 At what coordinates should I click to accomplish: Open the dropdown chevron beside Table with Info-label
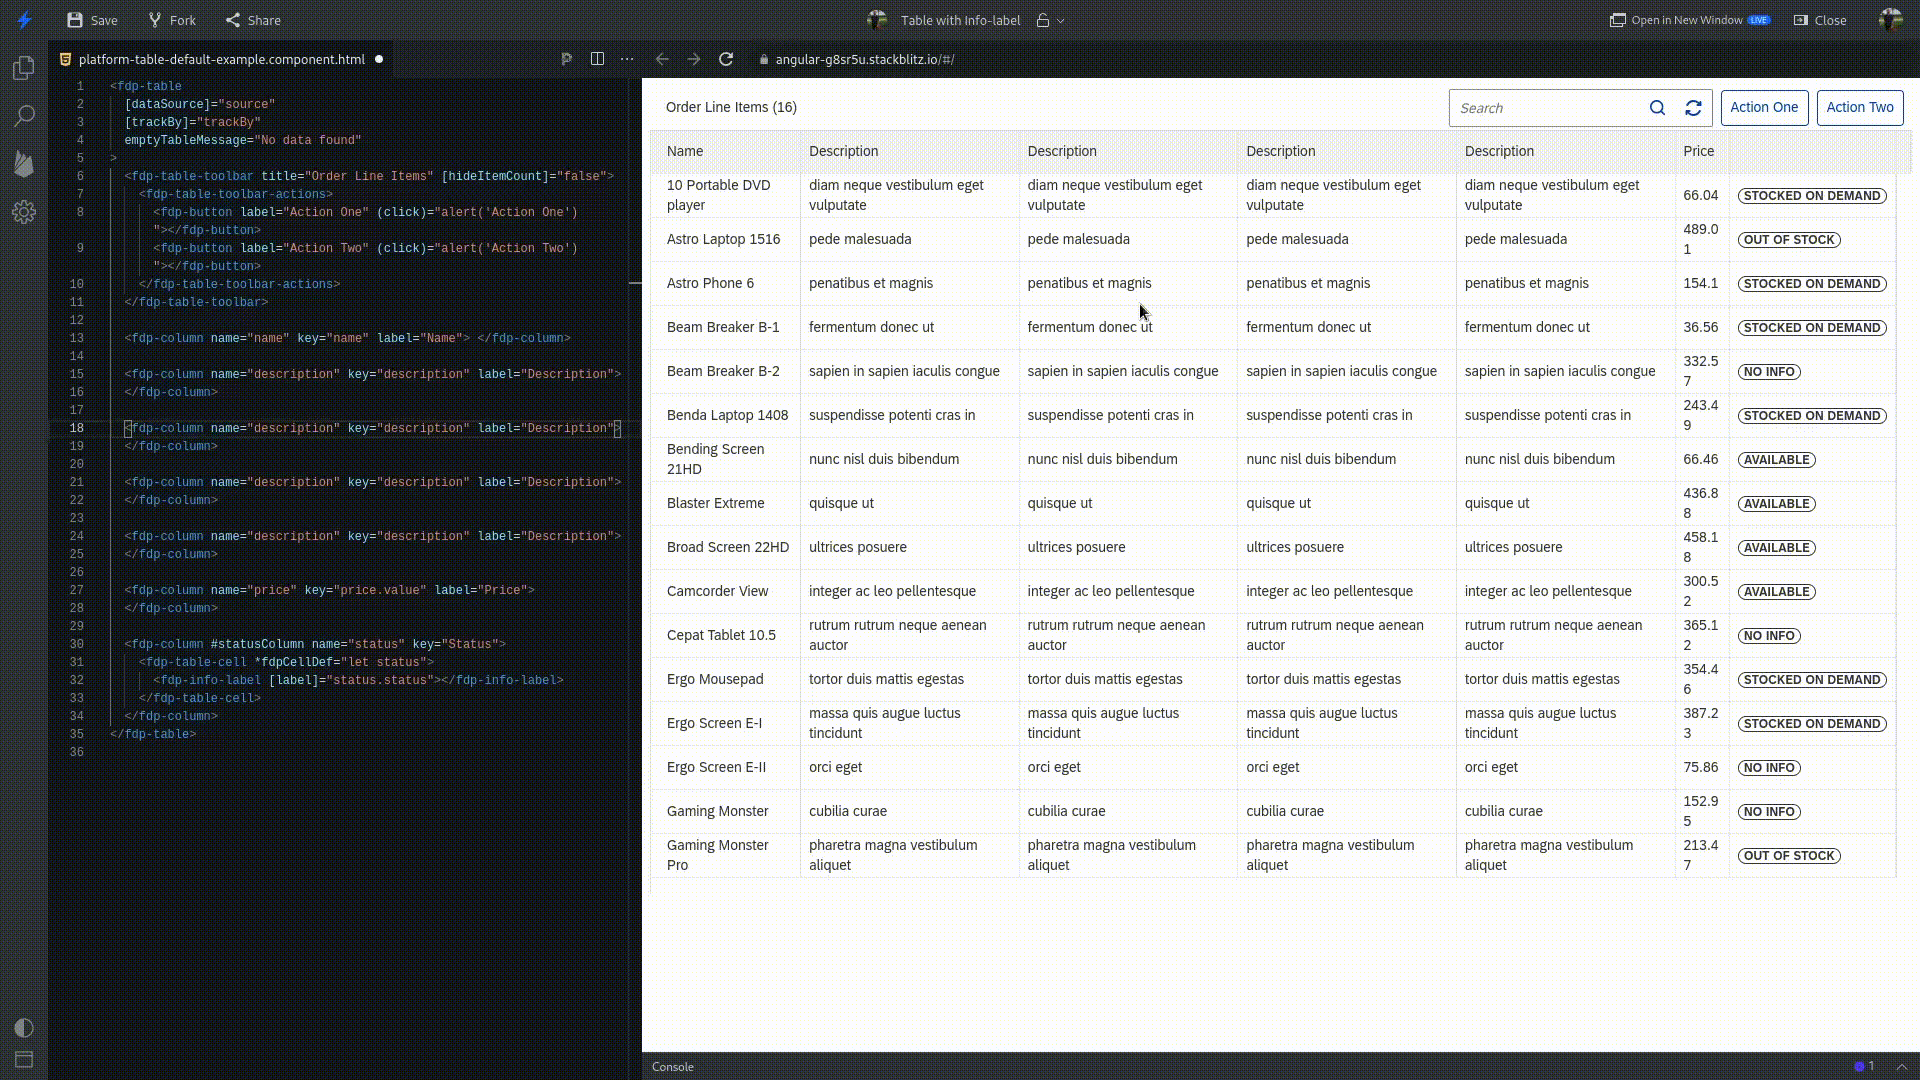click(x=1061, y=20)
